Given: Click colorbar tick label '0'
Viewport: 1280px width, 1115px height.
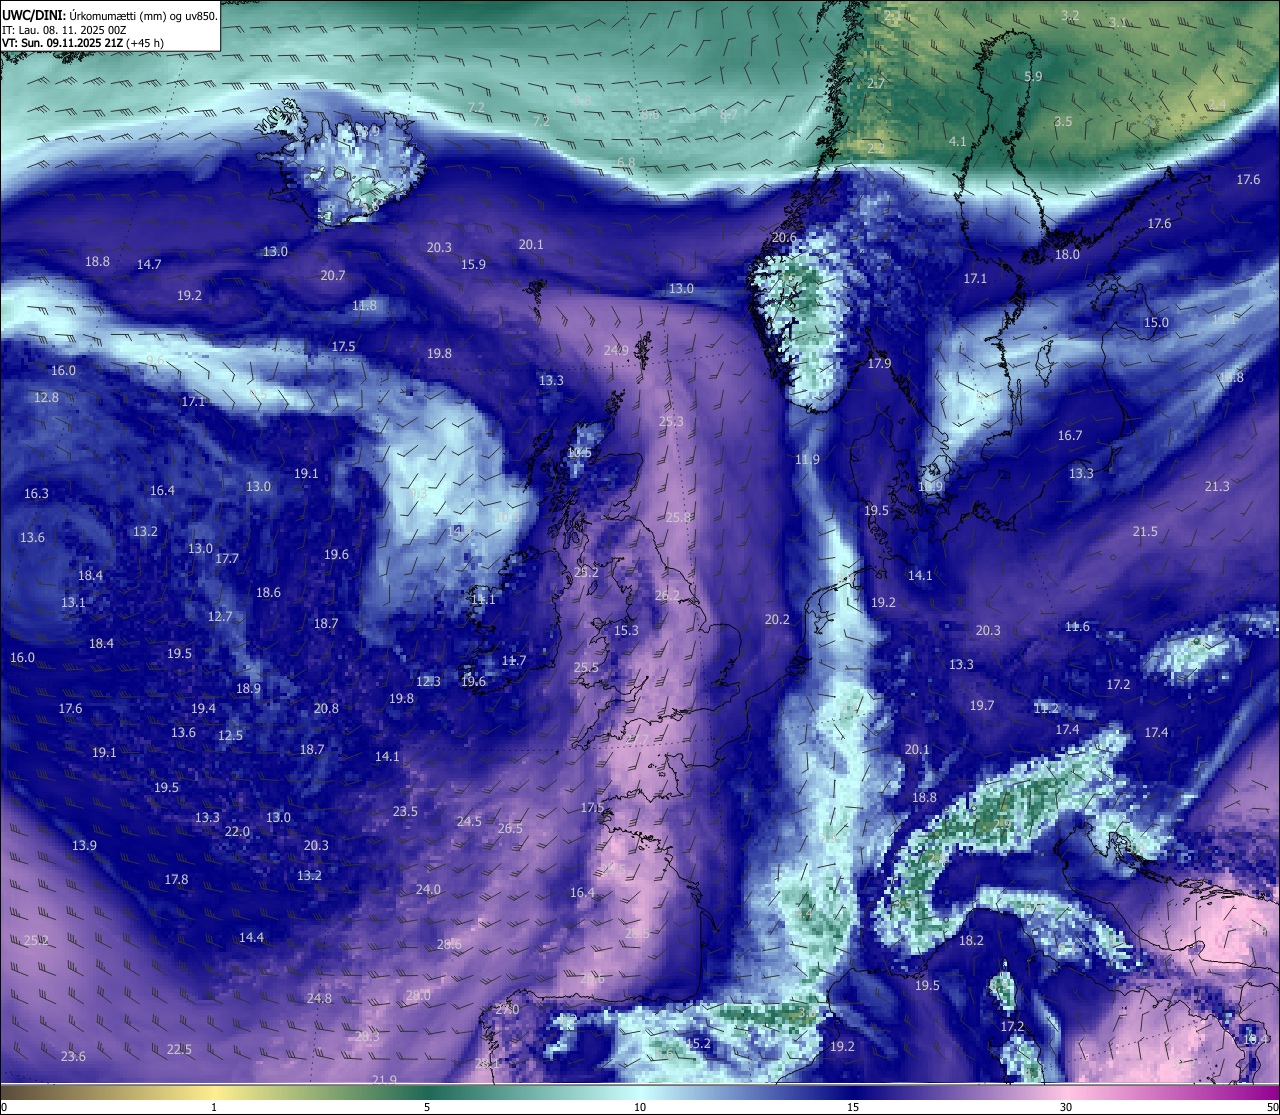Looking at the screenshot, I should 4,1107.
